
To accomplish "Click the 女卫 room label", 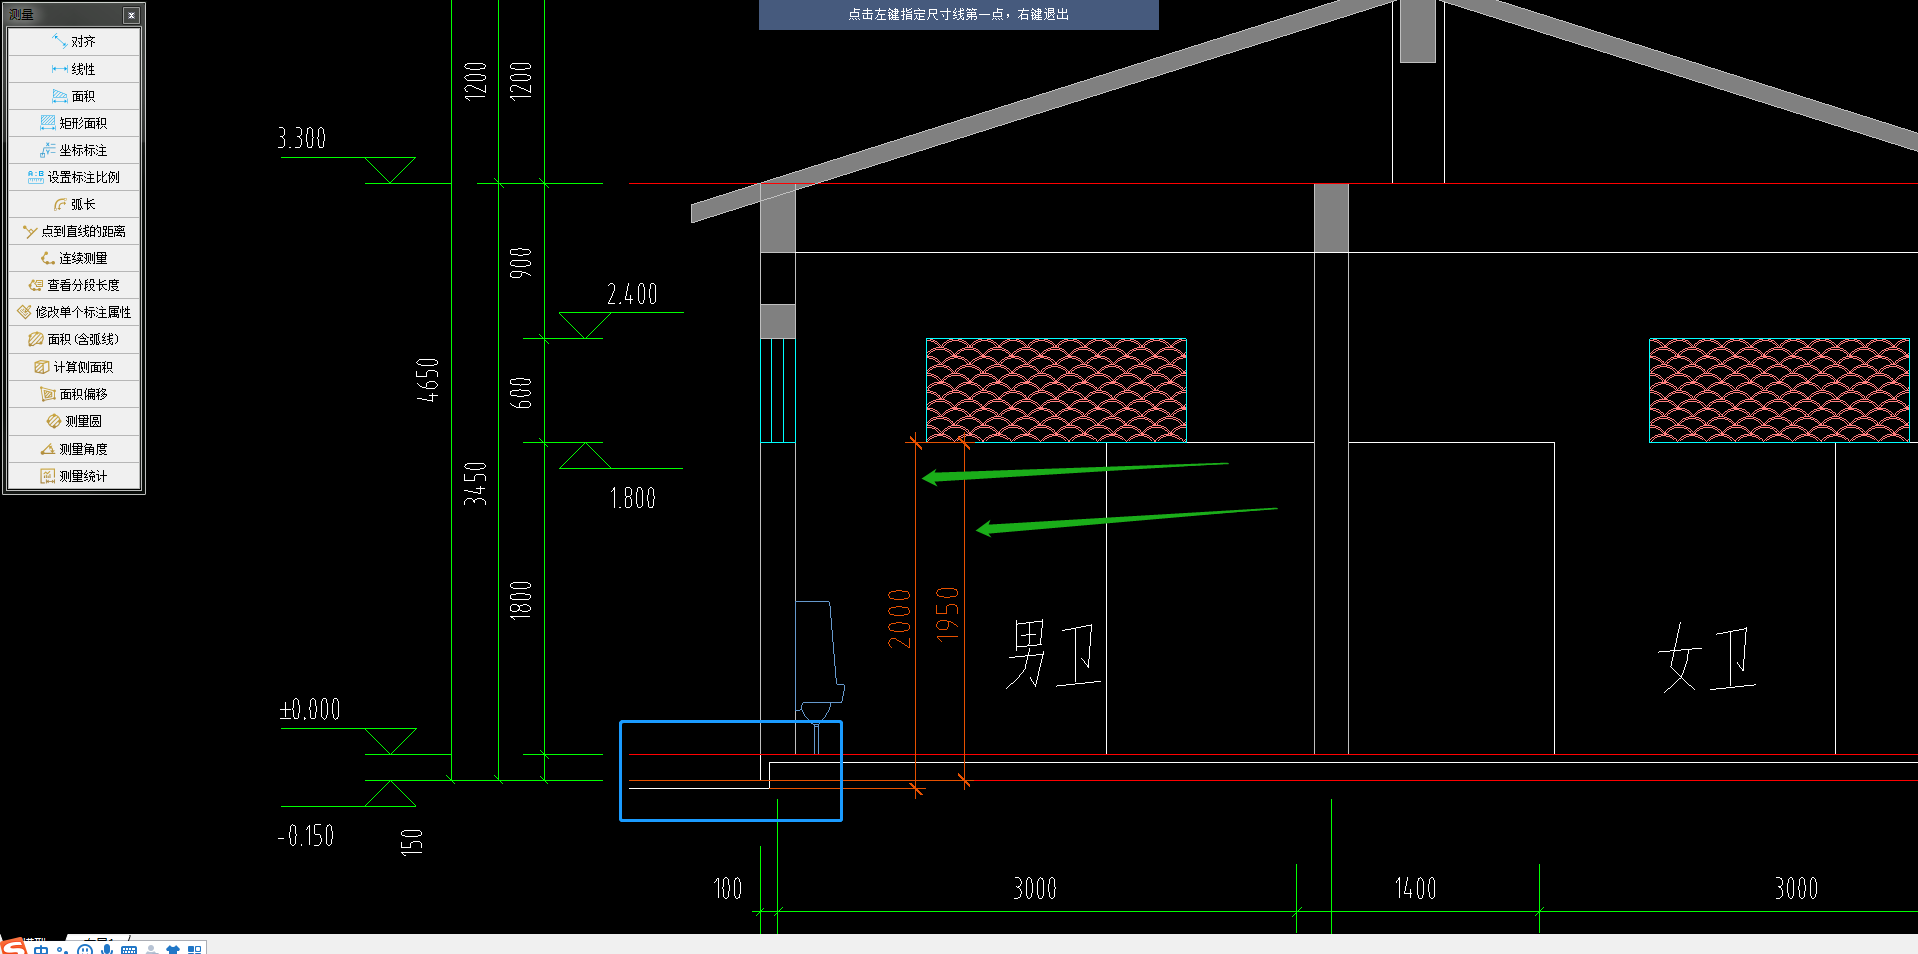I will click(1707, 657).
